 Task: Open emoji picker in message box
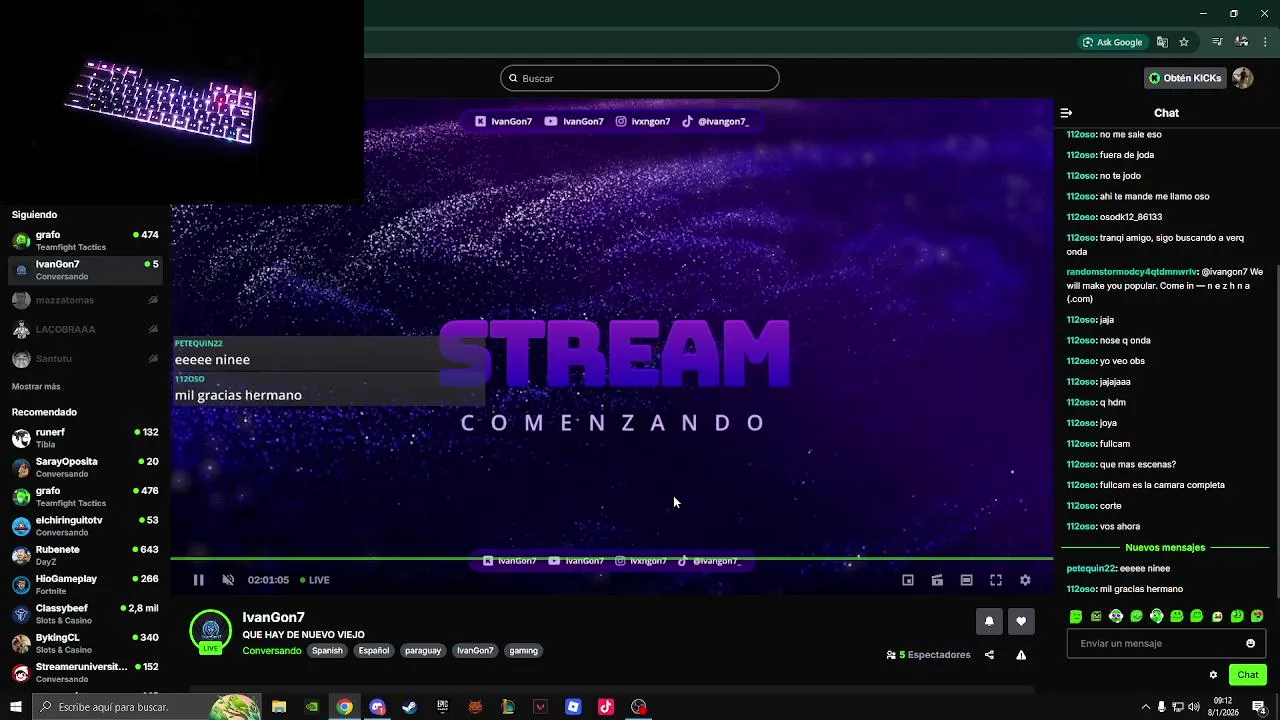tap(1250, 644)
